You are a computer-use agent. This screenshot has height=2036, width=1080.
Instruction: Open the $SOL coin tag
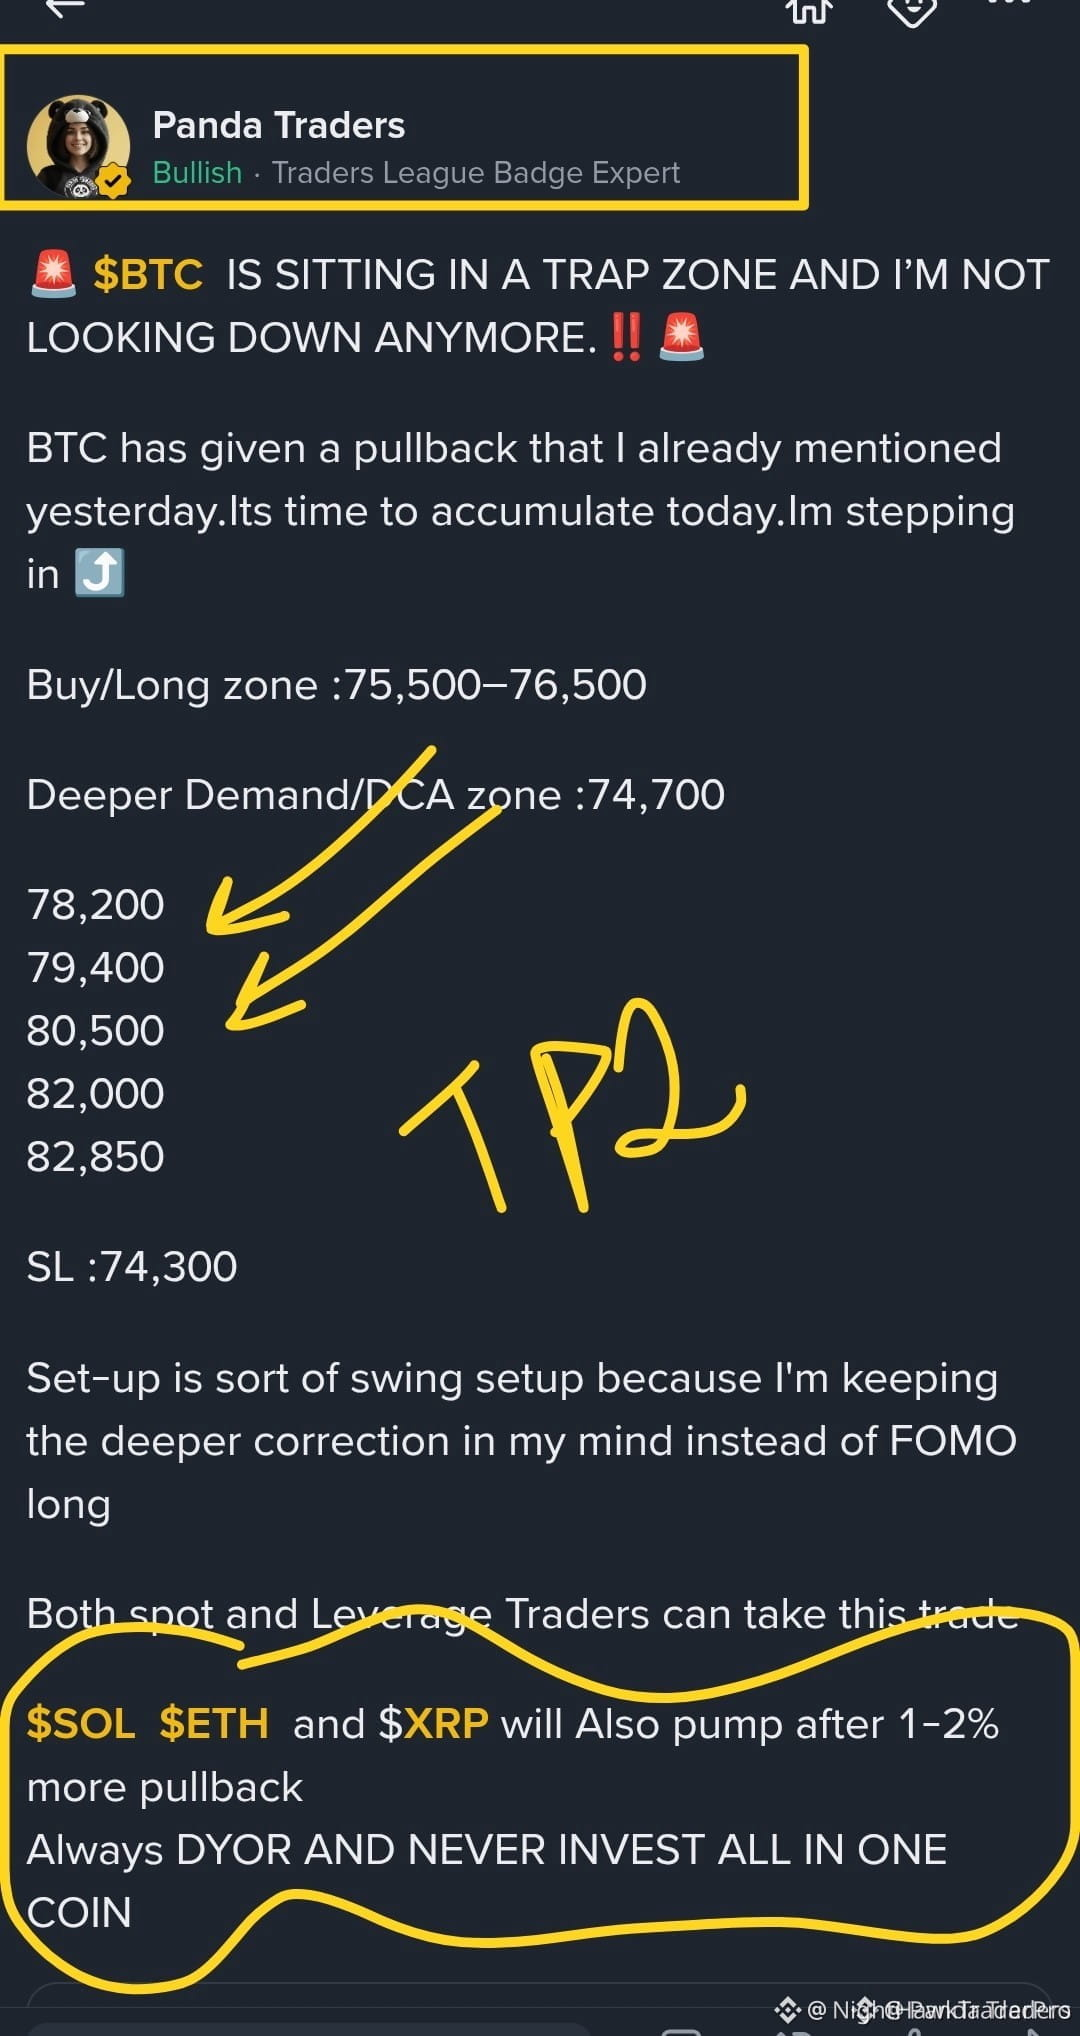click(x=80, y=1724)
